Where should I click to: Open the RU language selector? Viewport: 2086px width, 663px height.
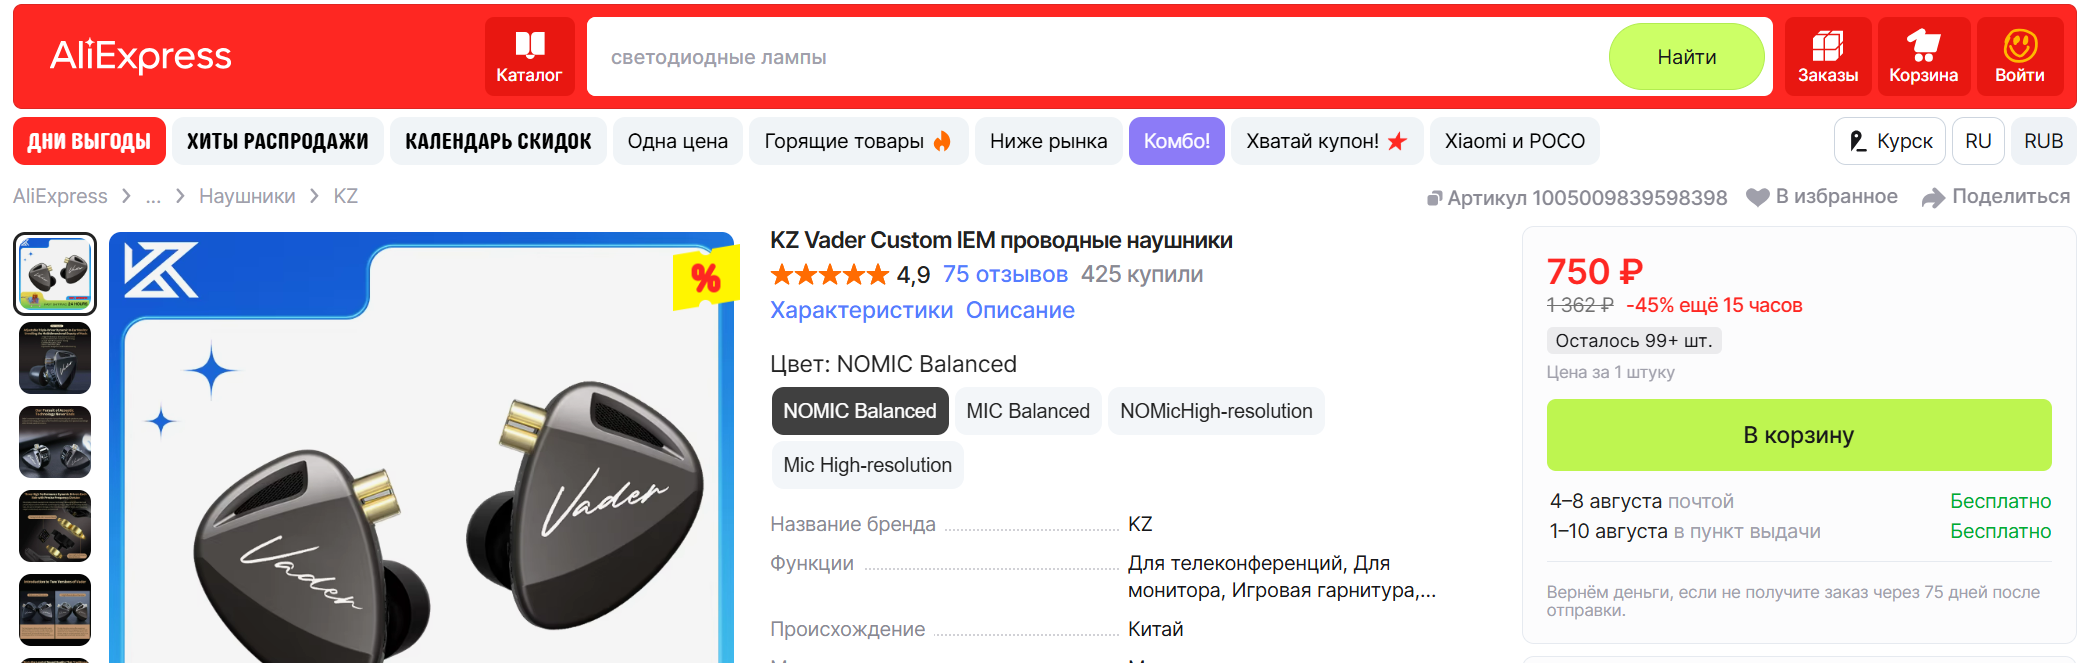(1978, 141)
